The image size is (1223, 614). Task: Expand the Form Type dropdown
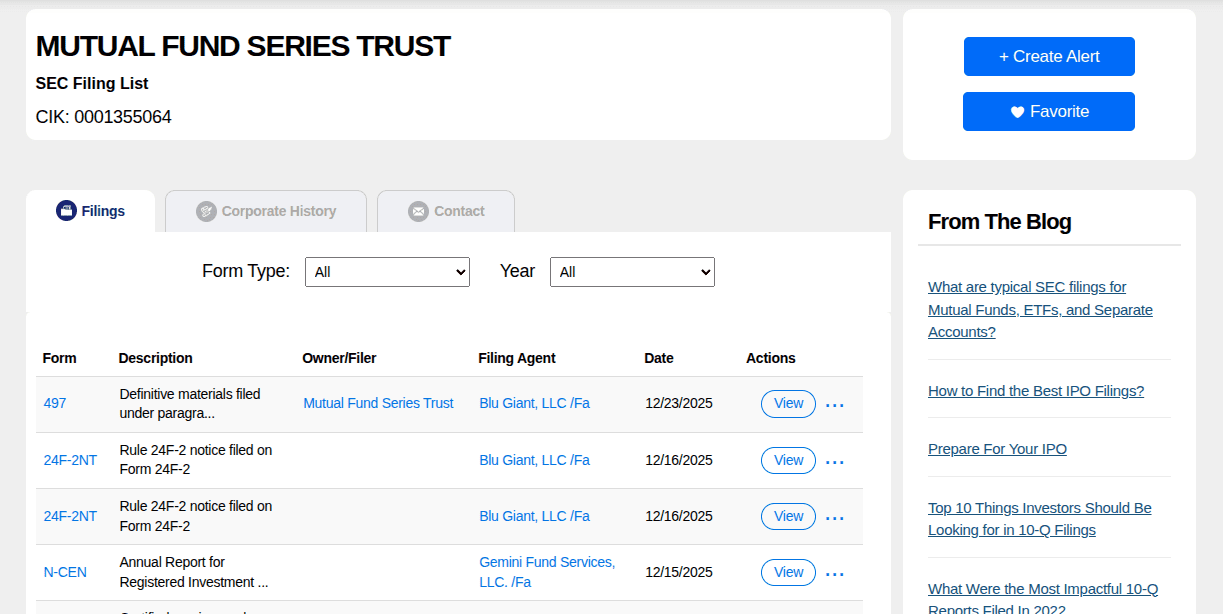click(x=387, y=272)
